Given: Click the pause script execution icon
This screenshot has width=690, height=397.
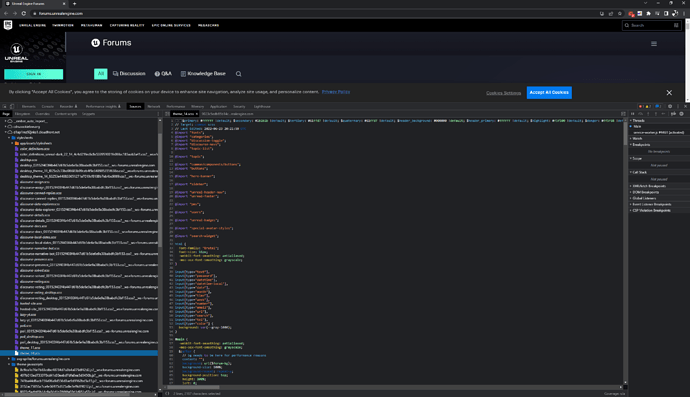Looking at the screenshot, I should click(633, 114).
